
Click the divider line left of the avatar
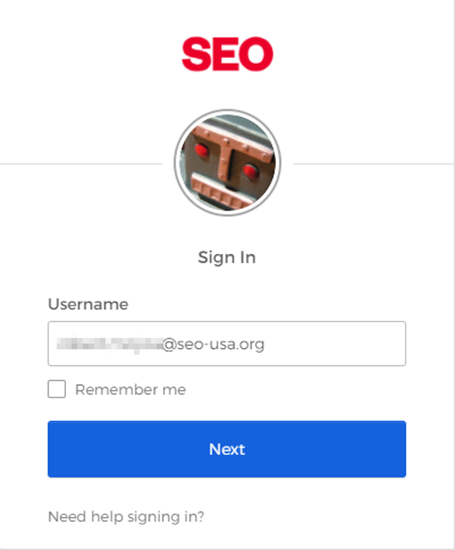coord(81,163)
